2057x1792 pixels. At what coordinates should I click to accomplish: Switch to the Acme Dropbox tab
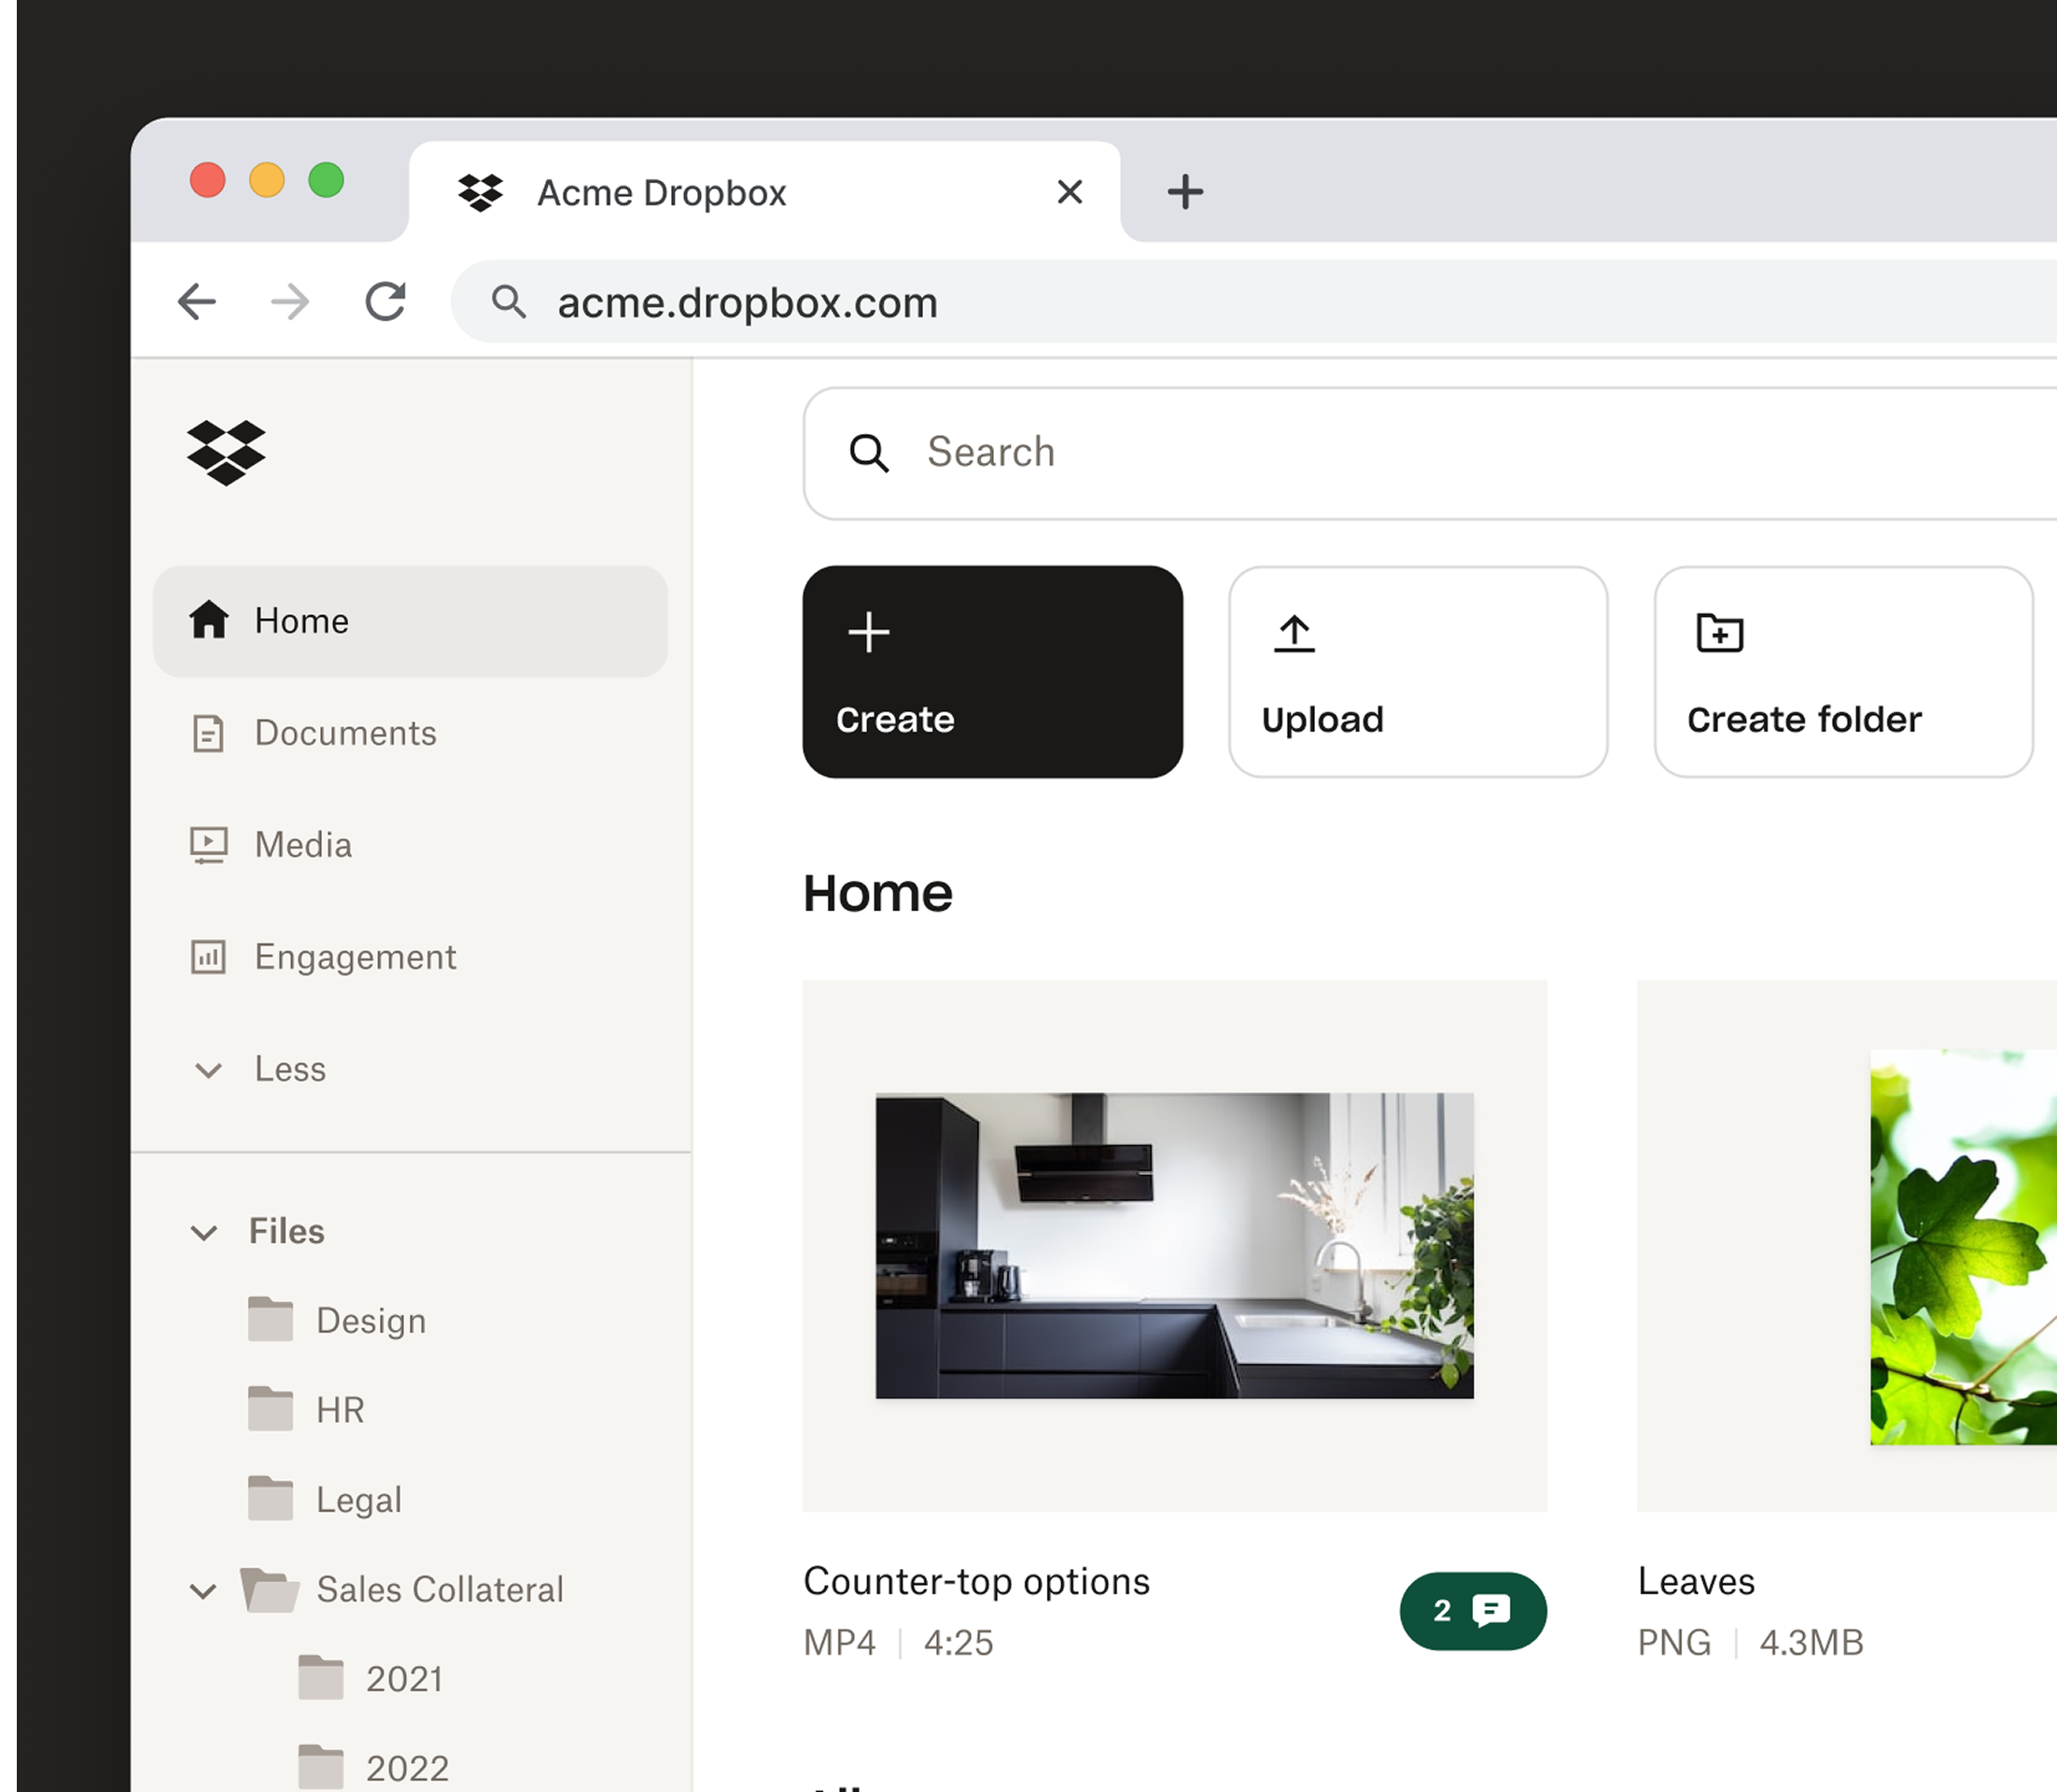pyautogui.click(x=662, y=193)
